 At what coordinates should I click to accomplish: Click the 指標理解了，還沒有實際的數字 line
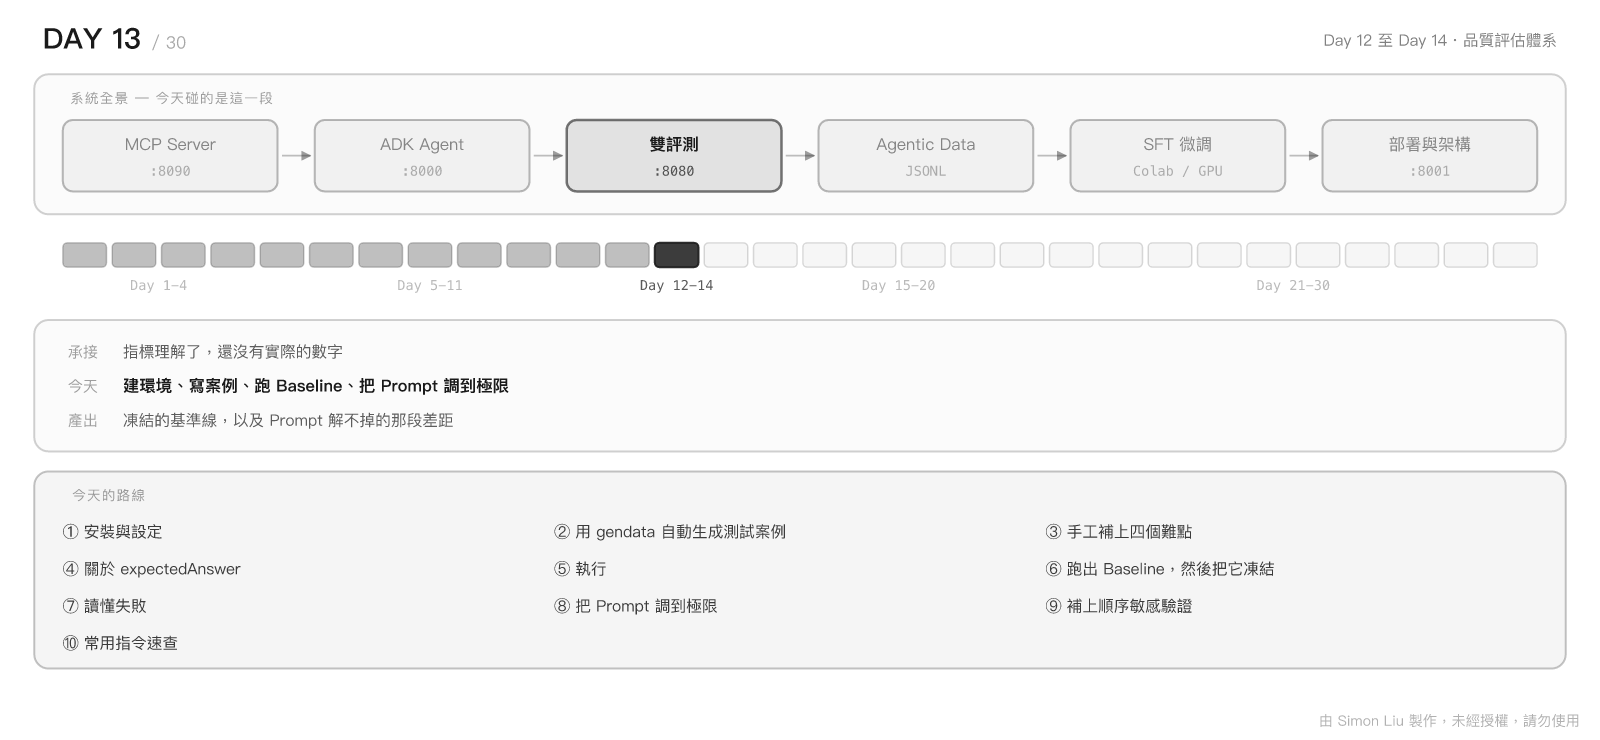click(233, 352)
